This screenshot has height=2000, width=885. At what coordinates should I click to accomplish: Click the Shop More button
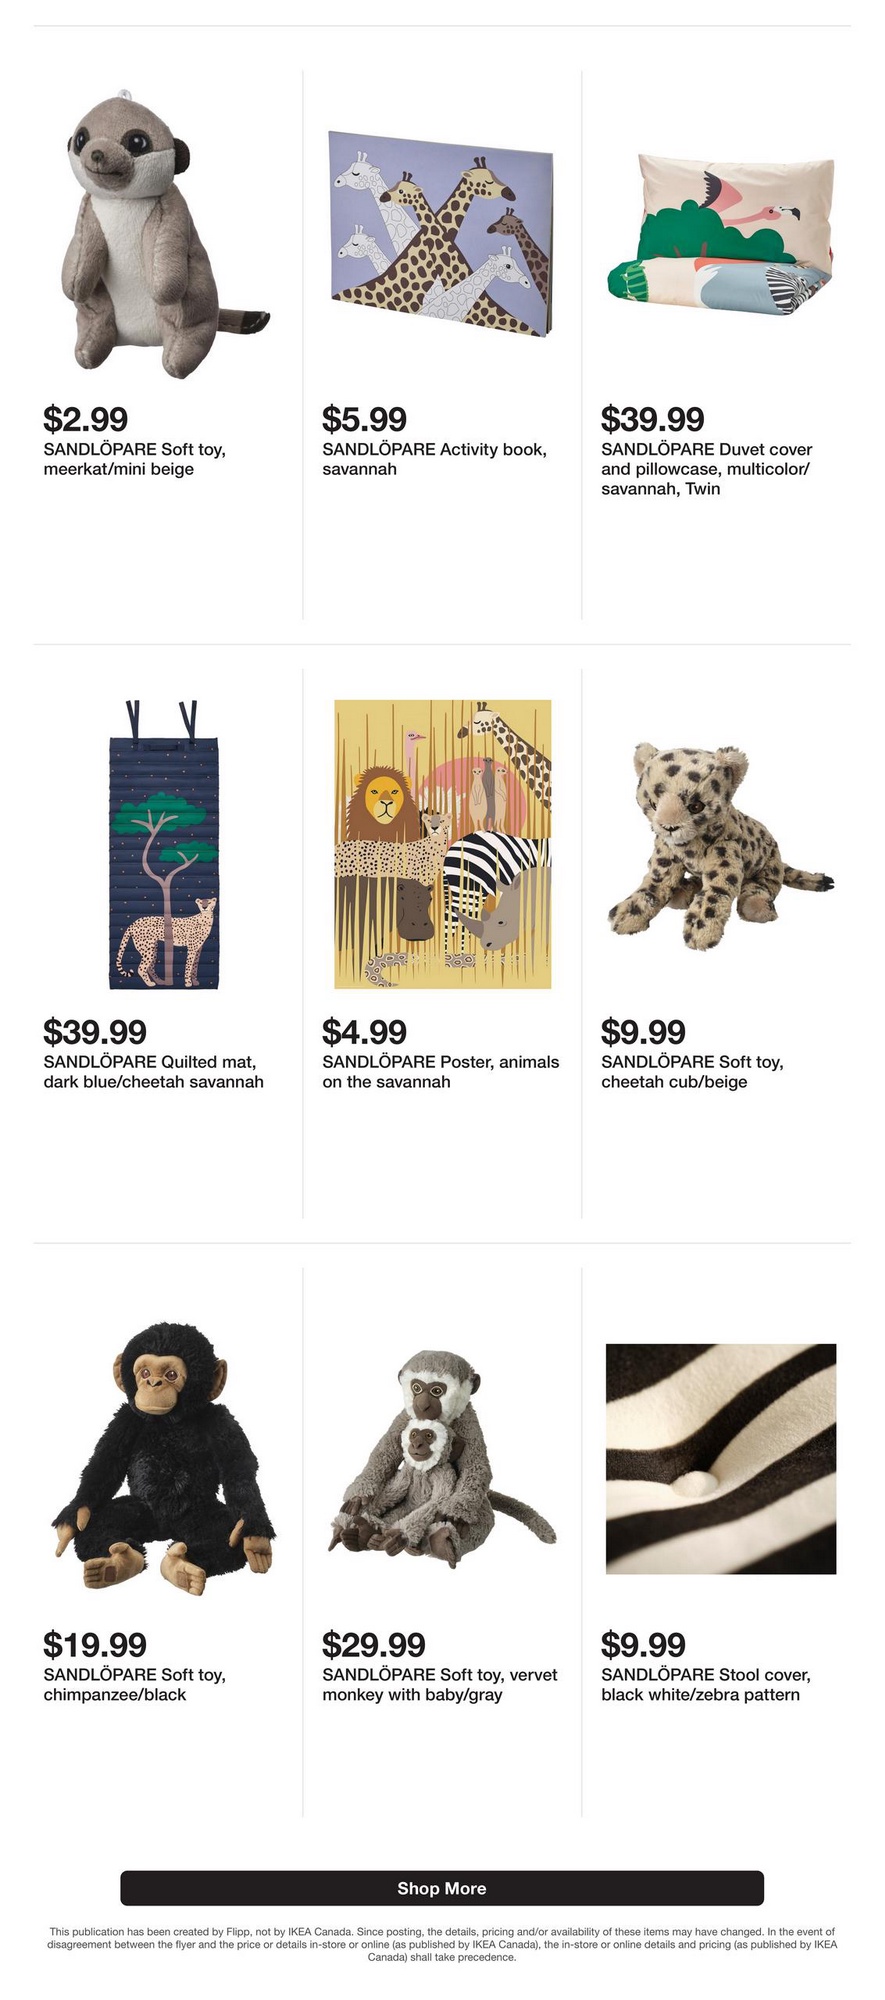tap(442, 1888)
